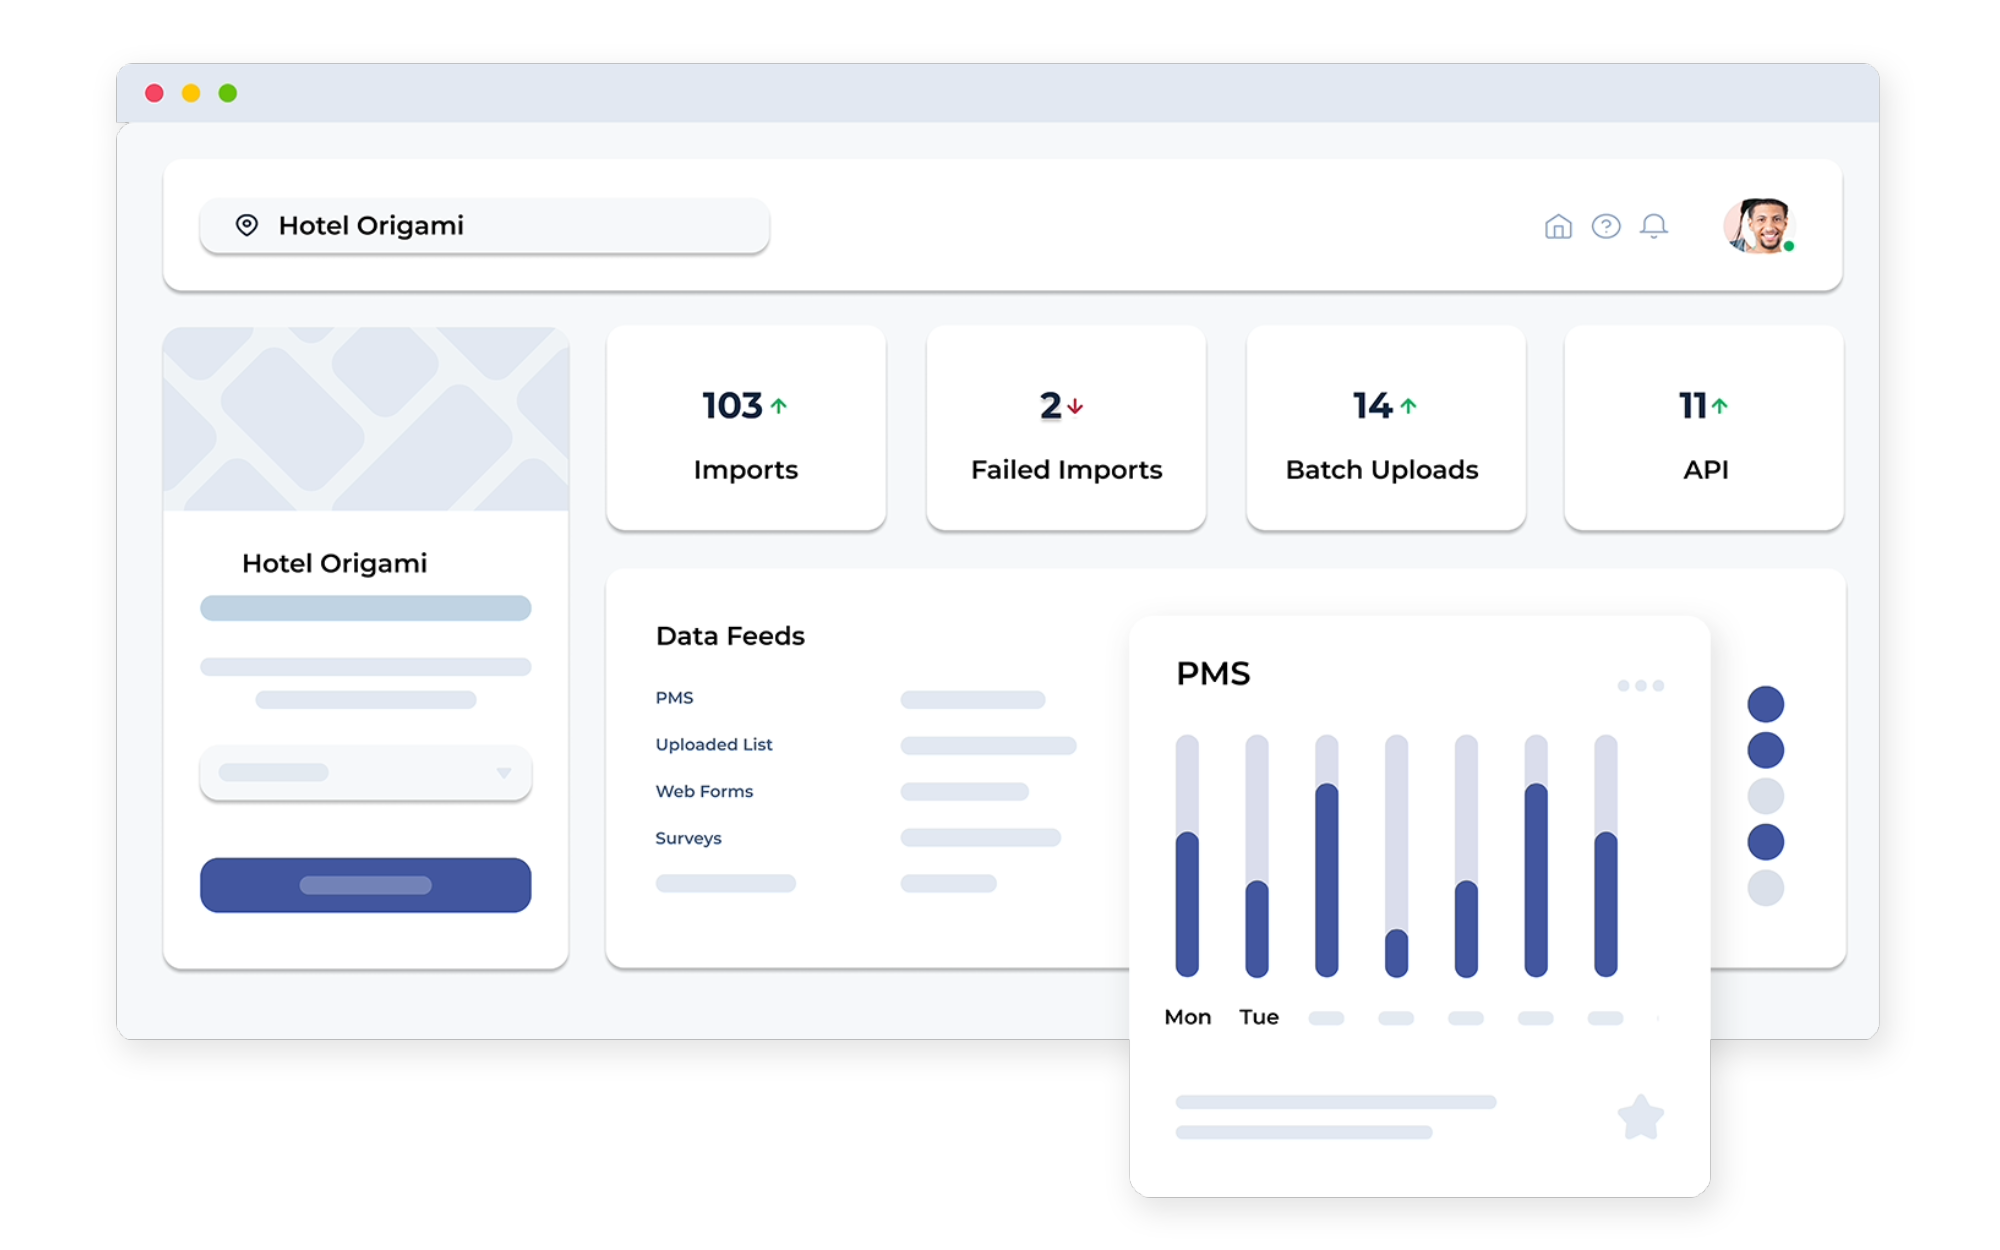Open the 103 Imports stat card
The width and height of the screenshot is (2000, 1250).
(746, 428)
